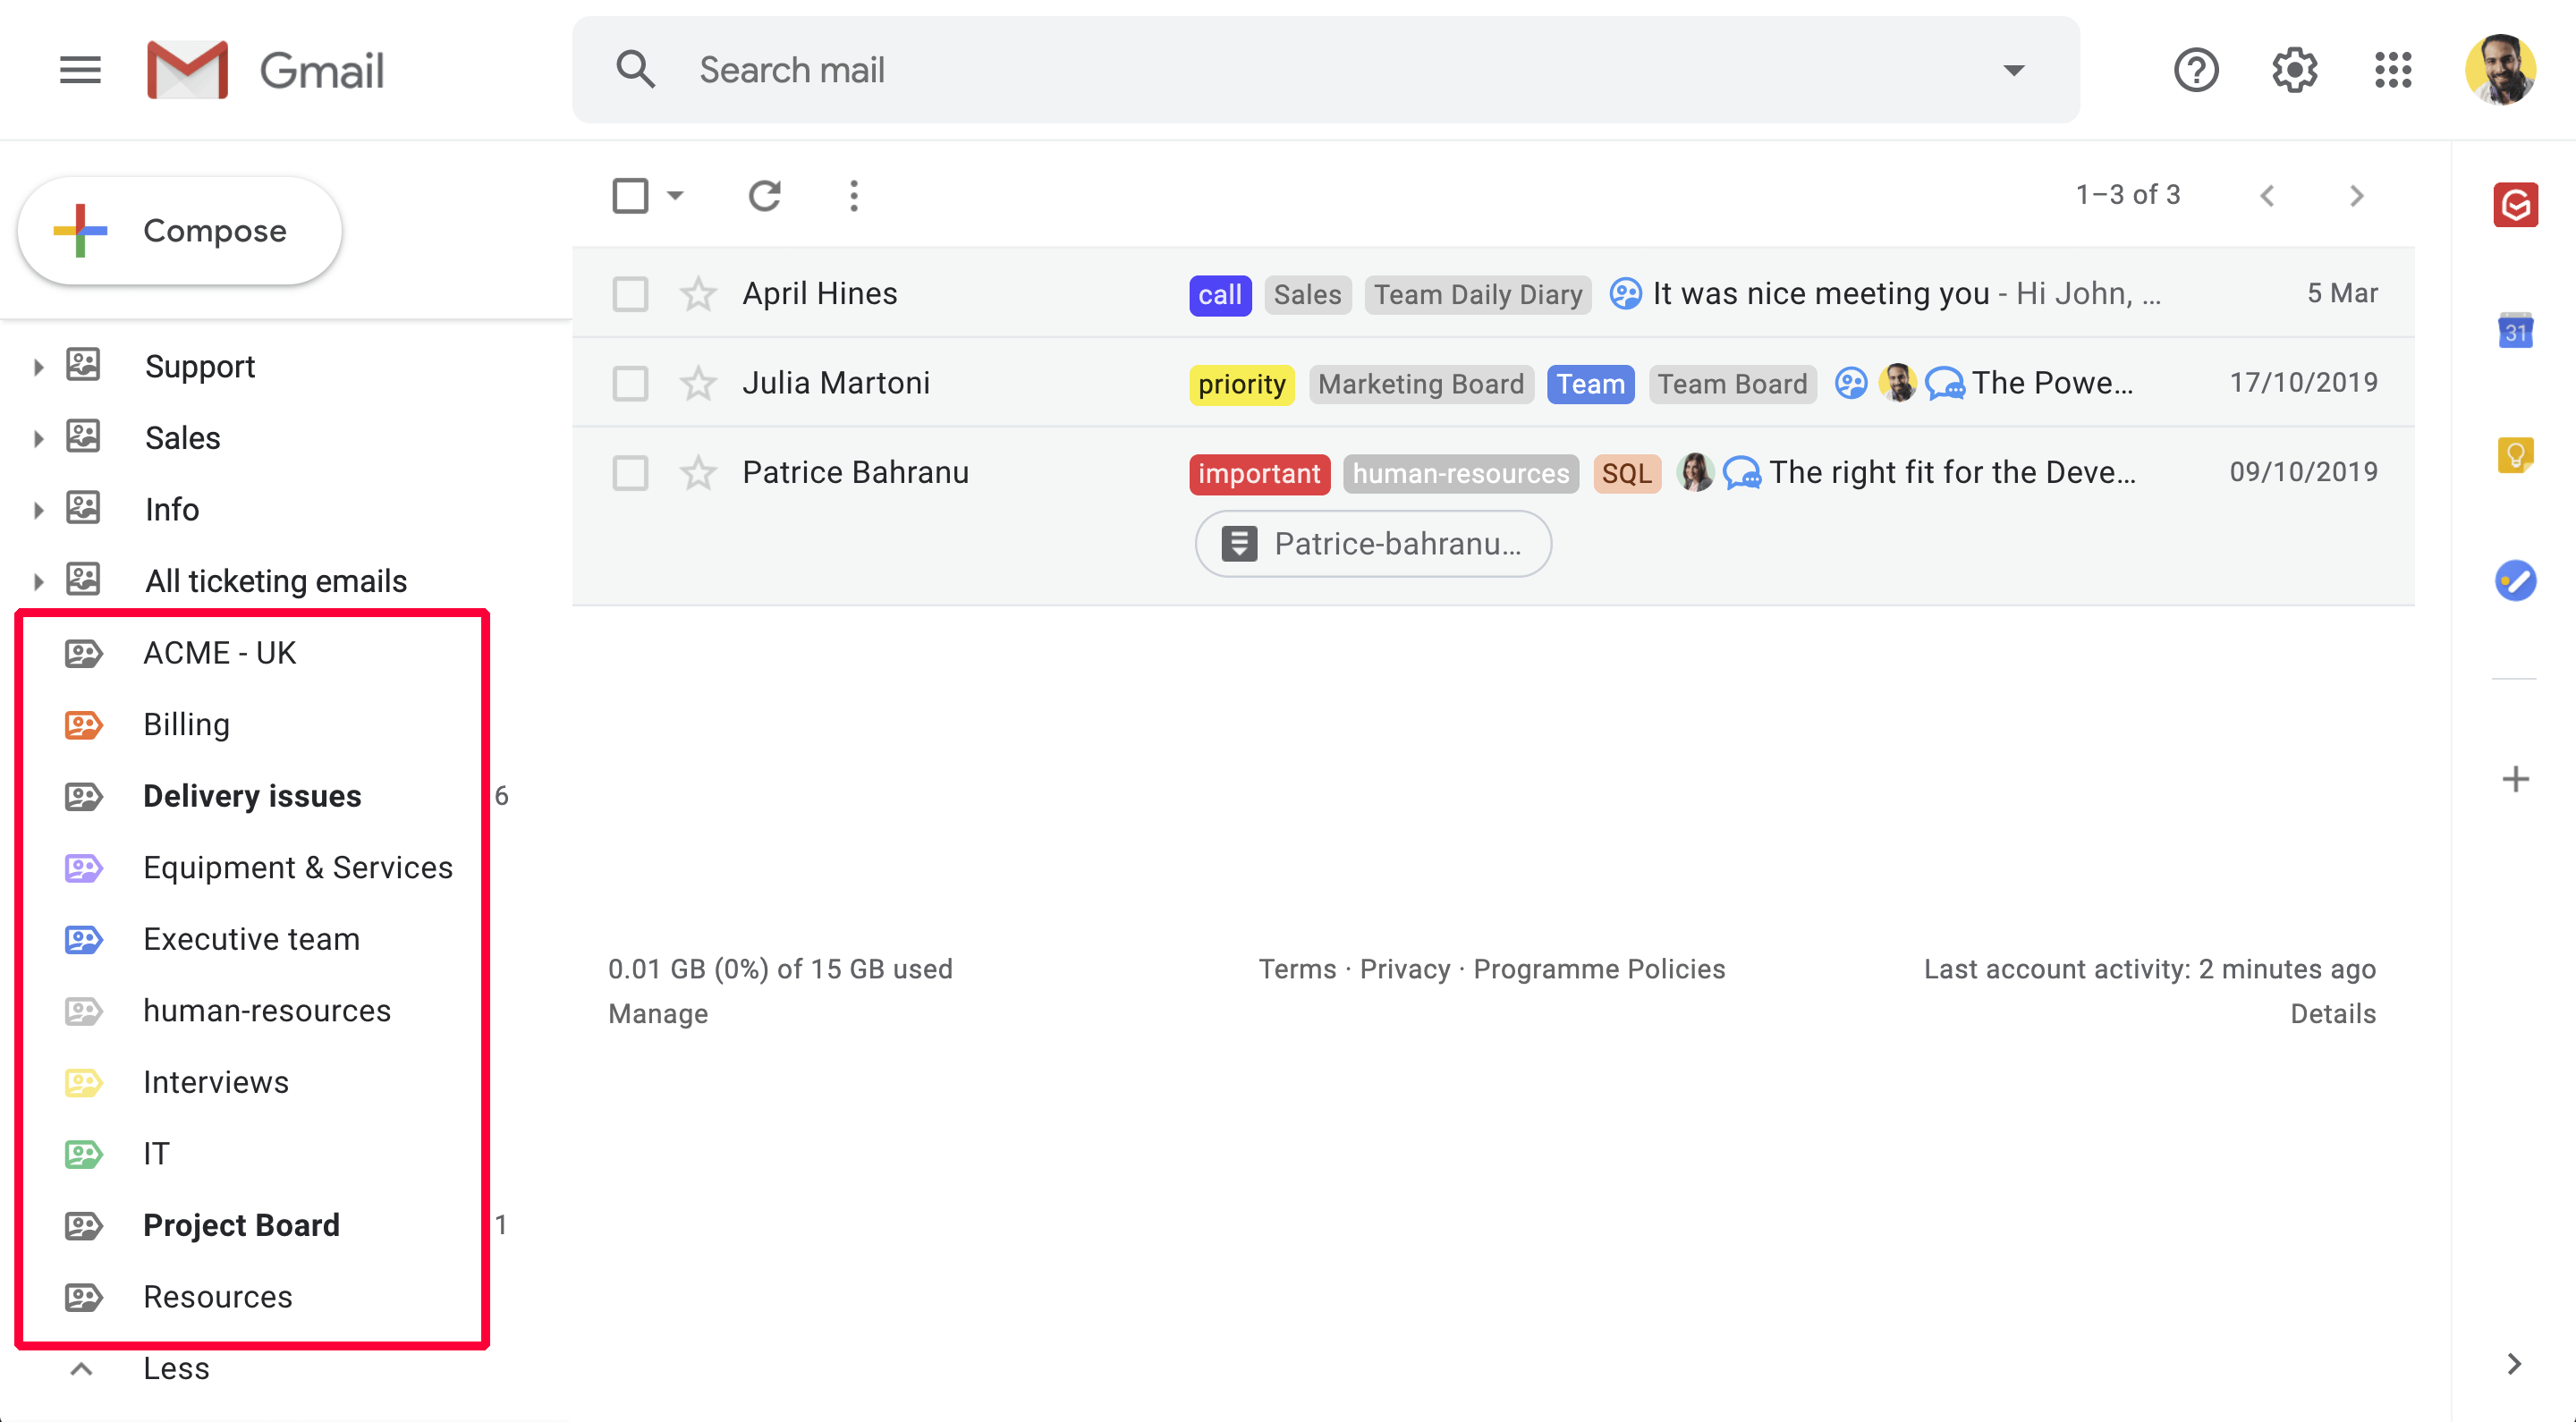
Task: Open the search options dropdown arrow
Action: click(x=2013, y=70)
